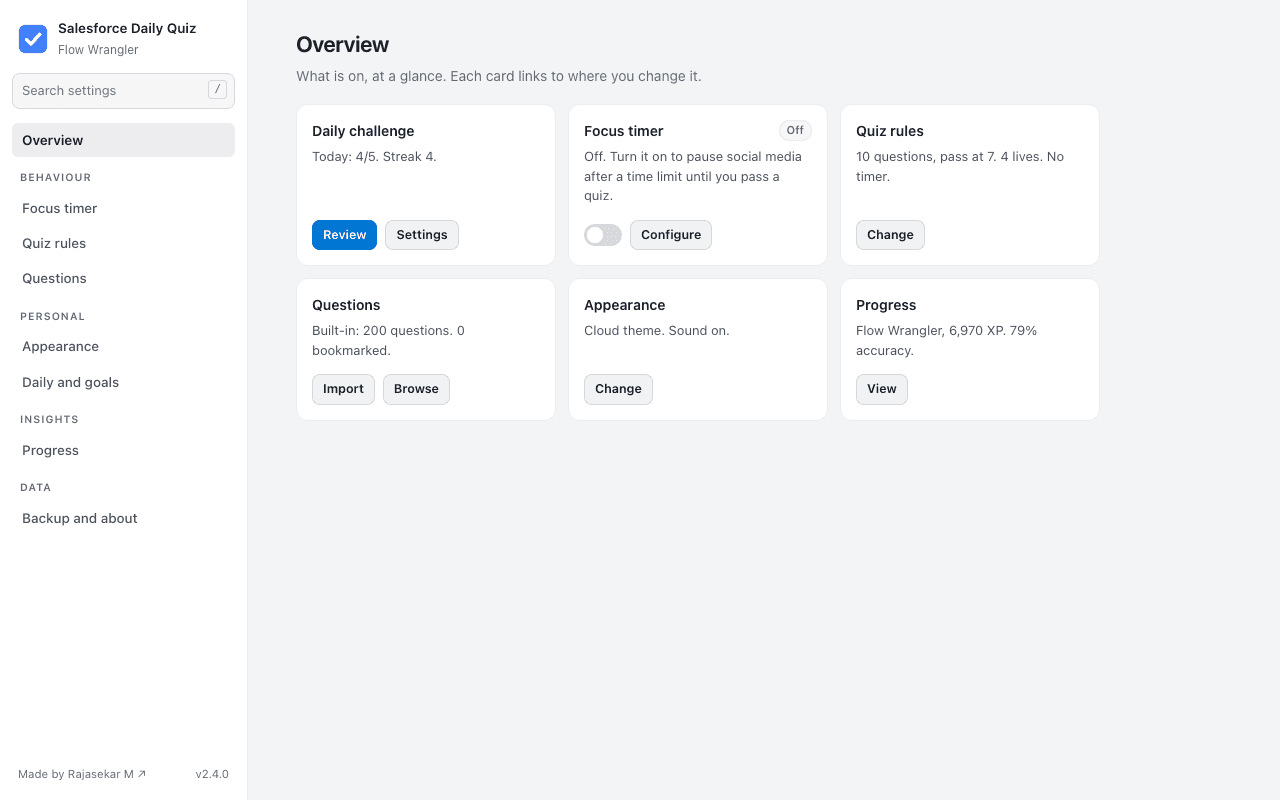Click the Salesforce Daily Quiz checkmark logo
Viewport: 1280px width, 800px height.
(x=33, y=39)
